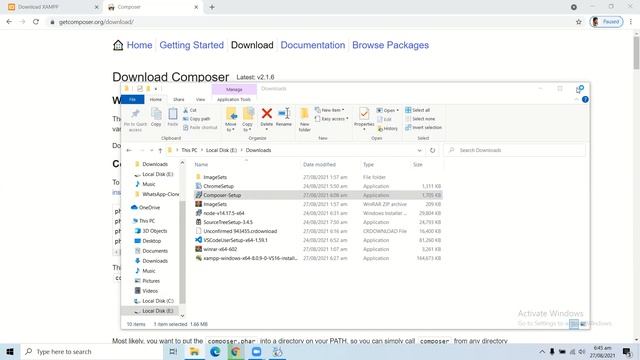This screenshot has height=360, width=640.
Task: Open 3D Objects in navigation pane
Action: [151, 231]
